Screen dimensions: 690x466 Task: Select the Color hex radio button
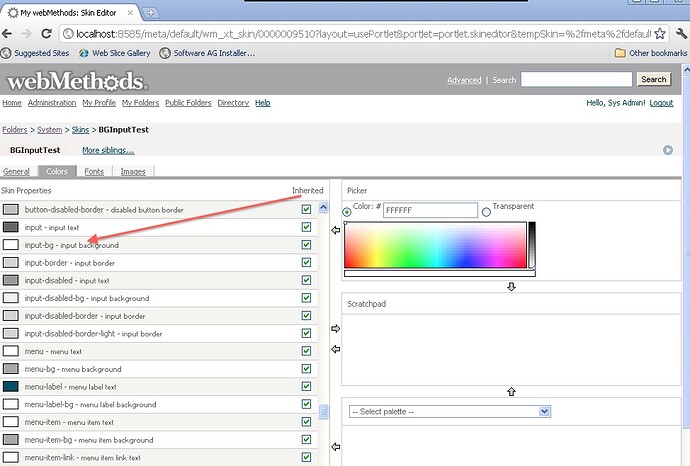pos(347,212)
